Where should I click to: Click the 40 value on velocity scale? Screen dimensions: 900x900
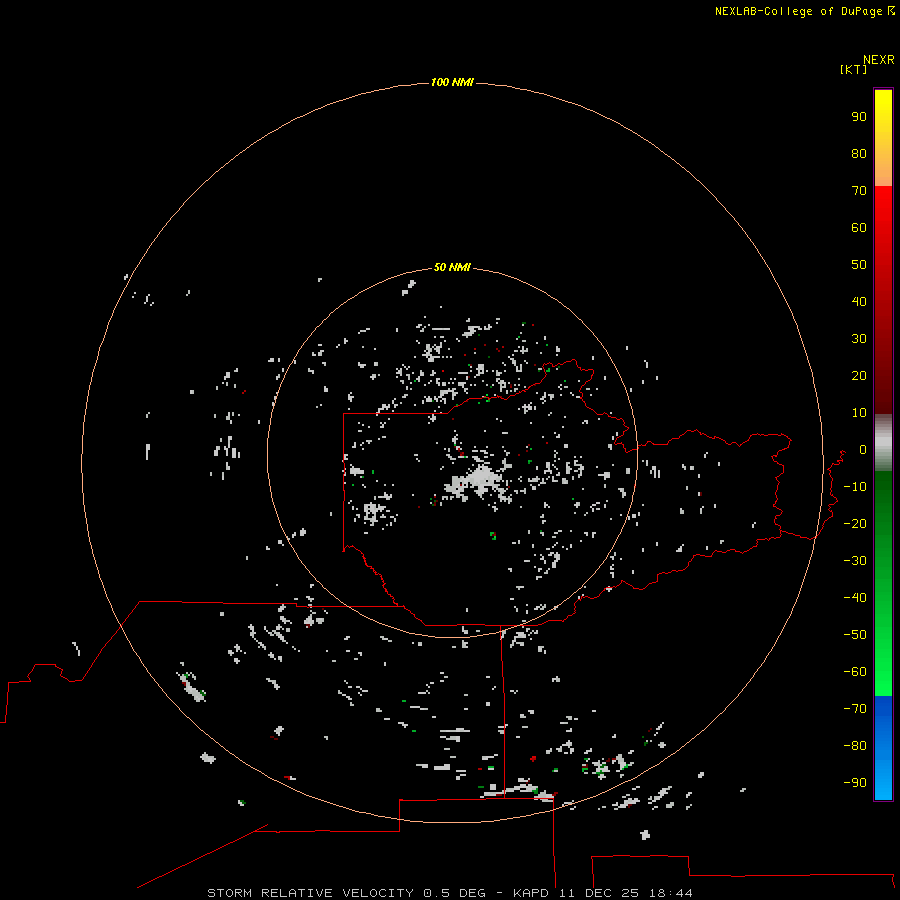tap(859, 301)
